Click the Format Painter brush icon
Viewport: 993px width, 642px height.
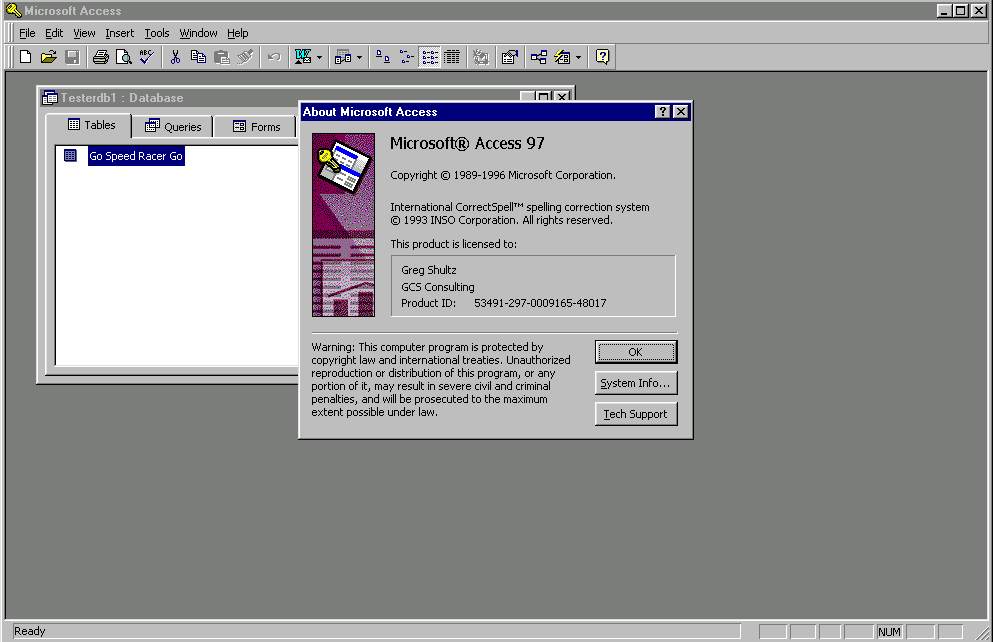click(245, 57)
